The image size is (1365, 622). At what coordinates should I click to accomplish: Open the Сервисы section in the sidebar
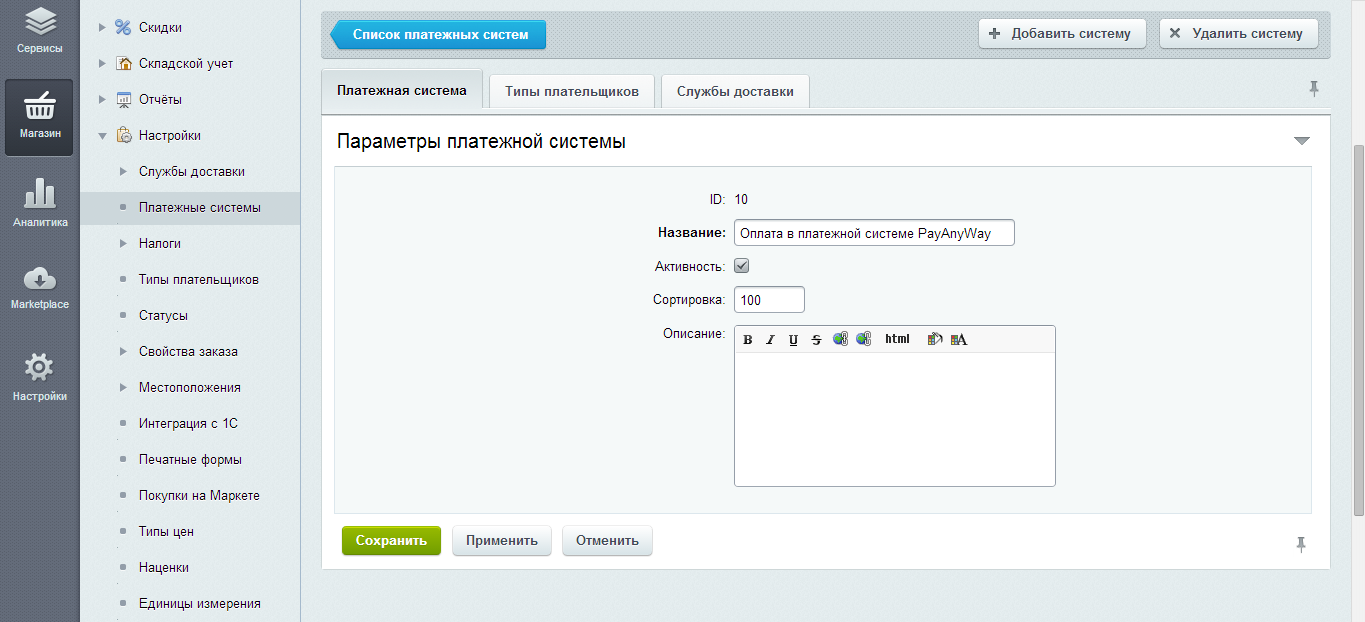[39, 32]
